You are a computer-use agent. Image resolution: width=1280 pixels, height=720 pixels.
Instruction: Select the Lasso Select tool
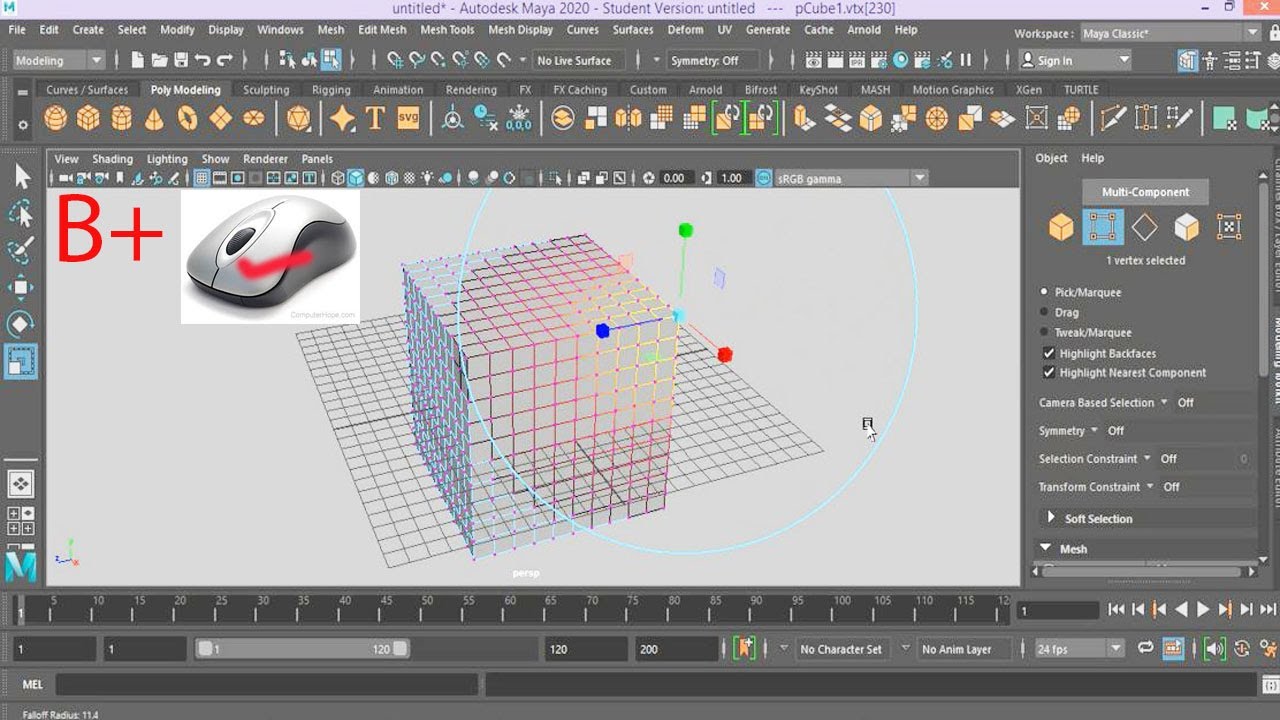pyautogui.click(x=21, y=213)
